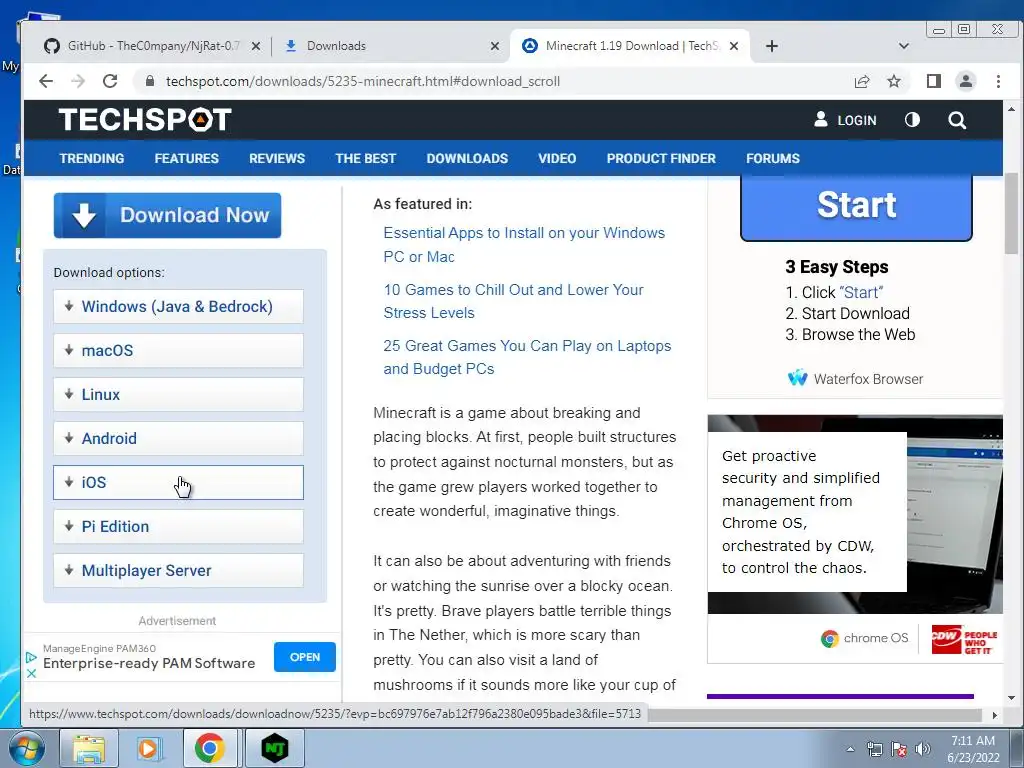
Task: Choose the Multiplayer Server download option
Action: (x=178, y=570)
